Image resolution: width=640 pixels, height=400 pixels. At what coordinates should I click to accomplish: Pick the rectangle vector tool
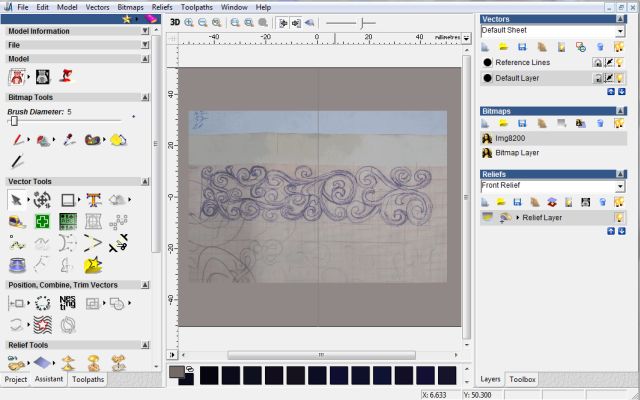[x=69, y=200]
